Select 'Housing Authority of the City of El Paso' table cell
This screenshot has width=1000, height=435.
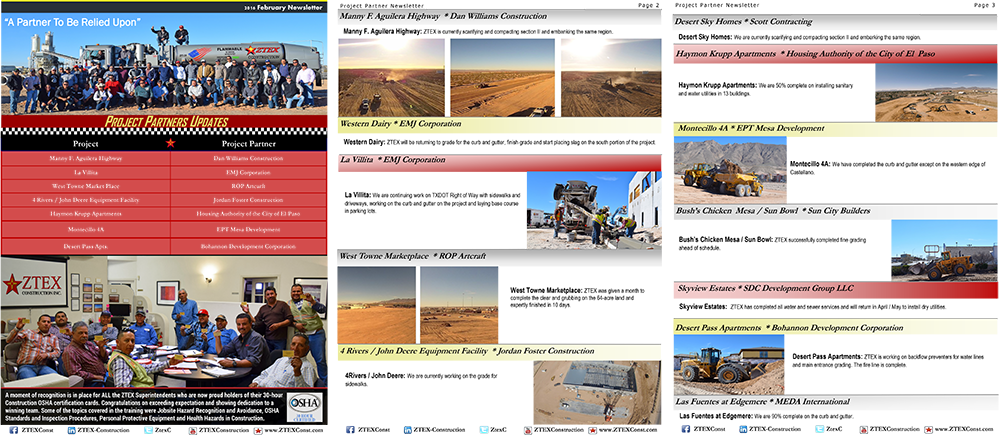pyautogui.click(x=249, y=214)
